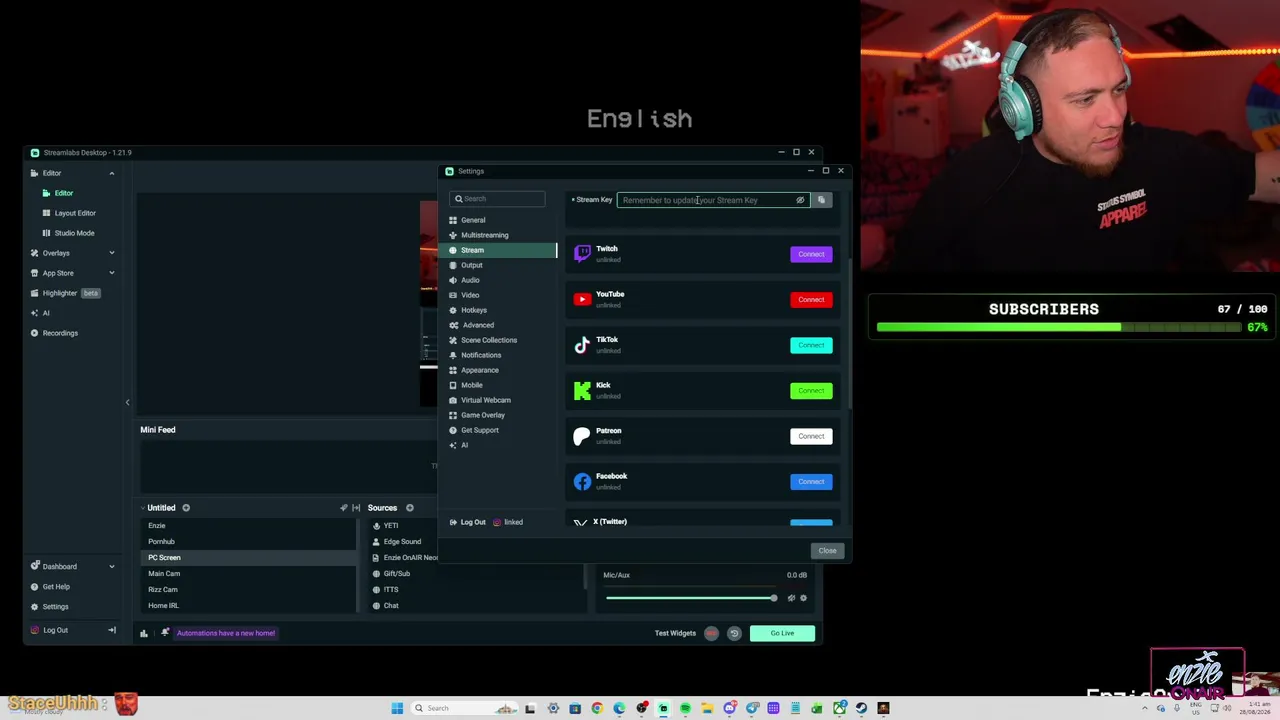1280x720 pixels.
Task: Click the Kick logo icon
Action: point(582,390)
